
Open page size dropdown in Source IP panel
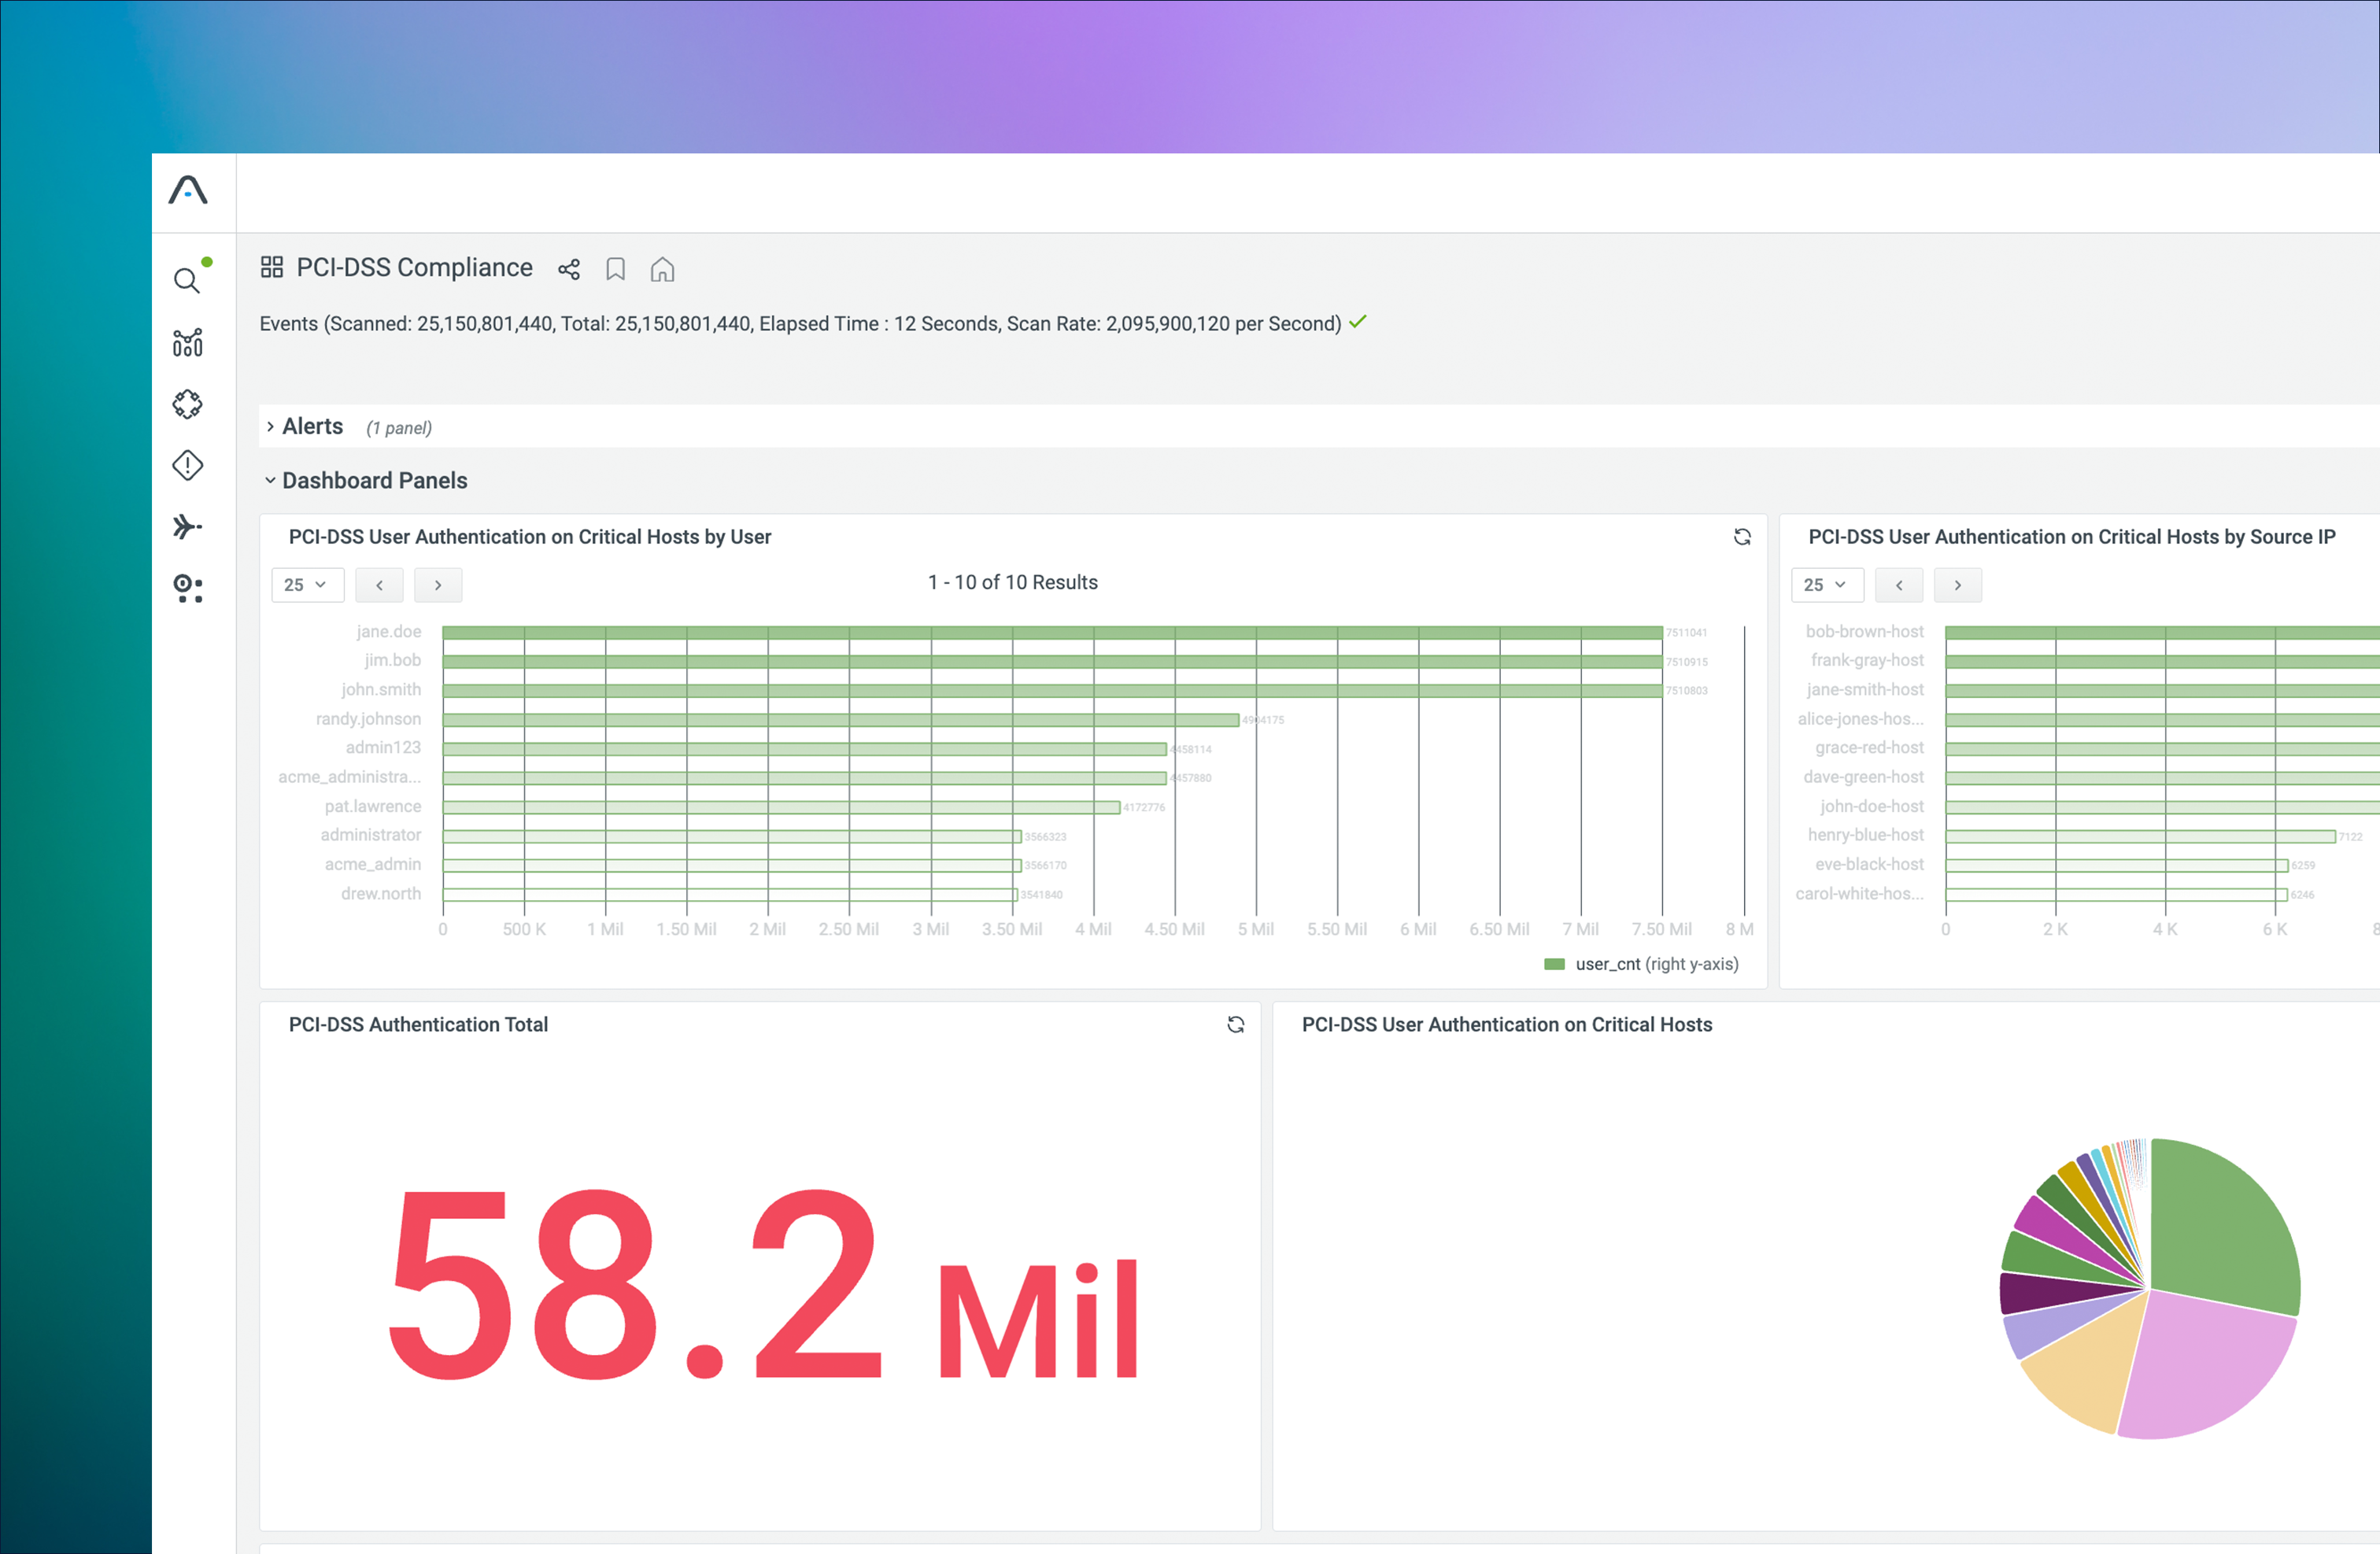(x=1827, y=585)
